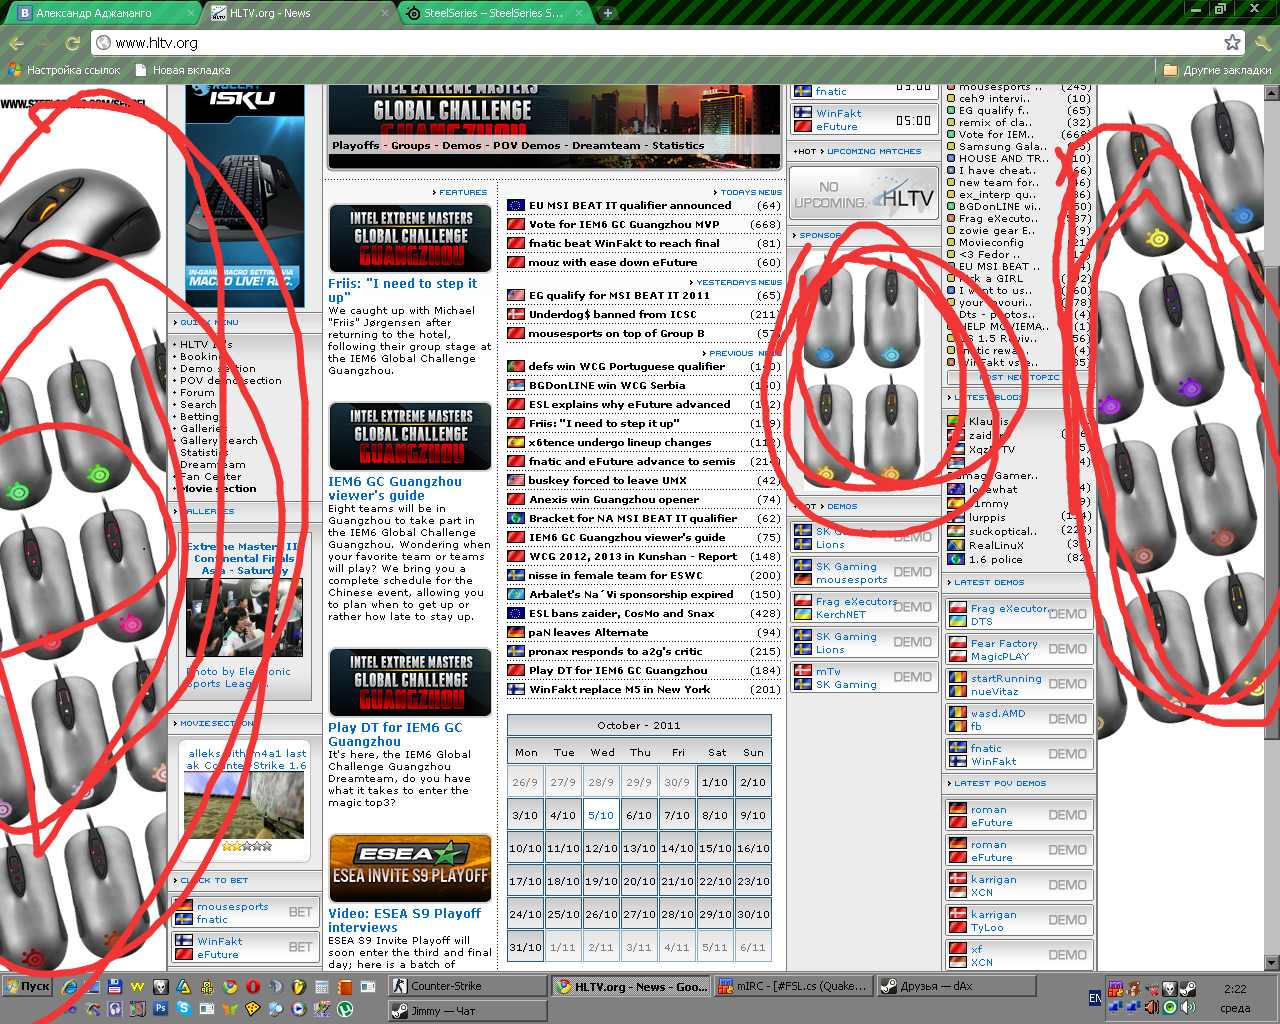
Task: Open 'pronax responds to a2g's critic' news
Action: (x=616, y=652)
